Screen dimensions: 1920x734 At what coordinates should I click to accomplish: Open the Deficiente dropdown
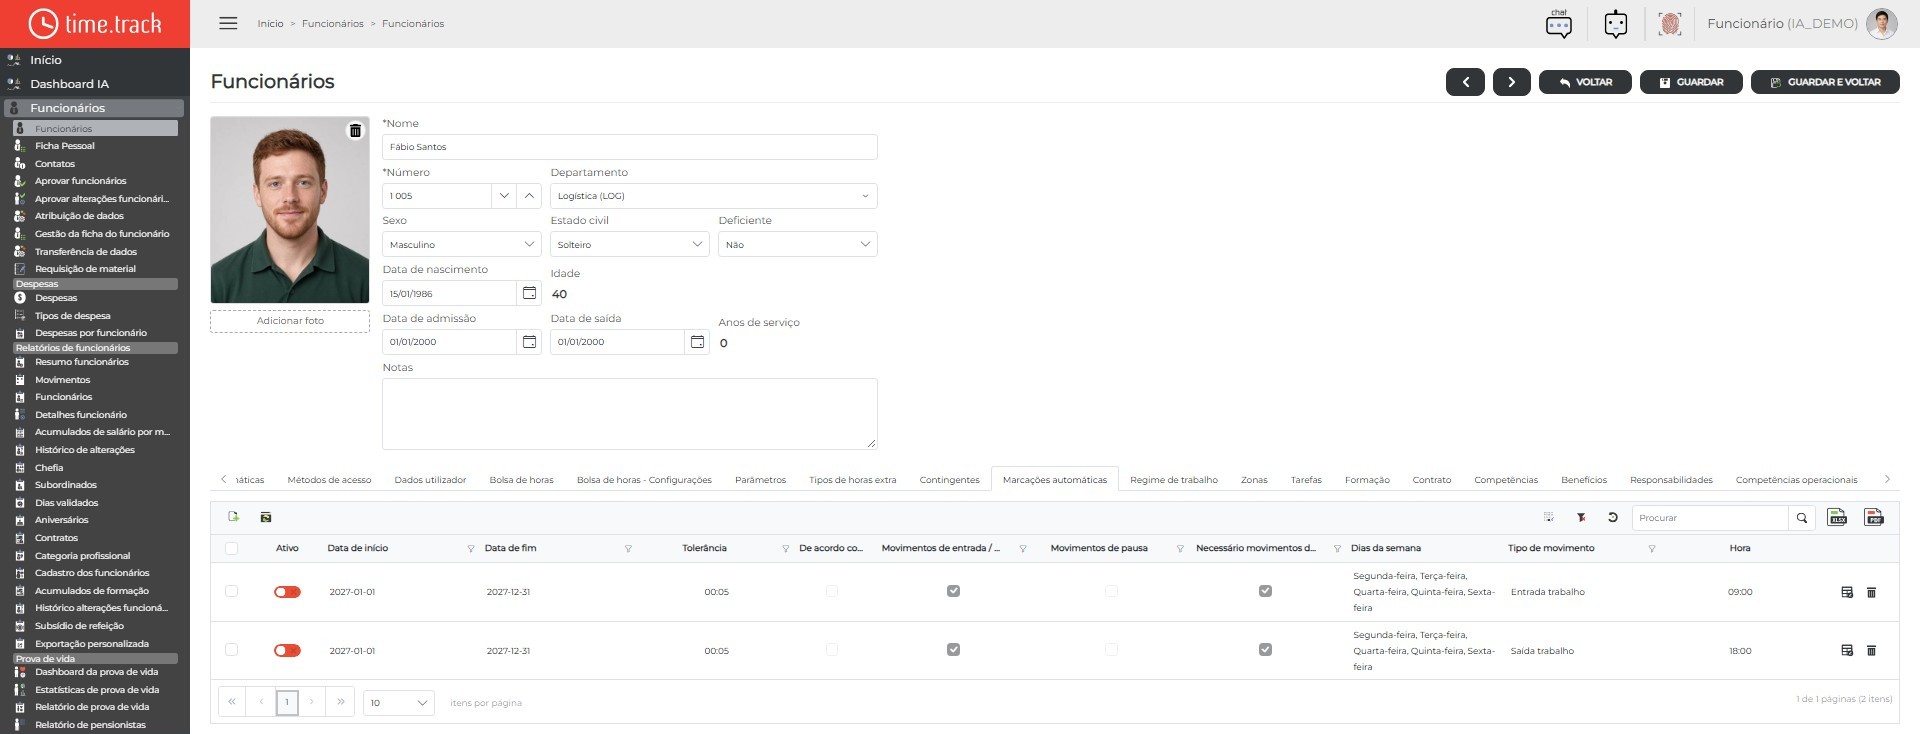tap(798, 244)
